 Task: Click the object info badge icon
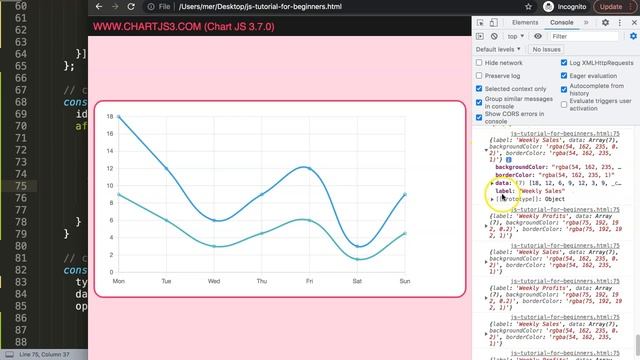(509, 160)
